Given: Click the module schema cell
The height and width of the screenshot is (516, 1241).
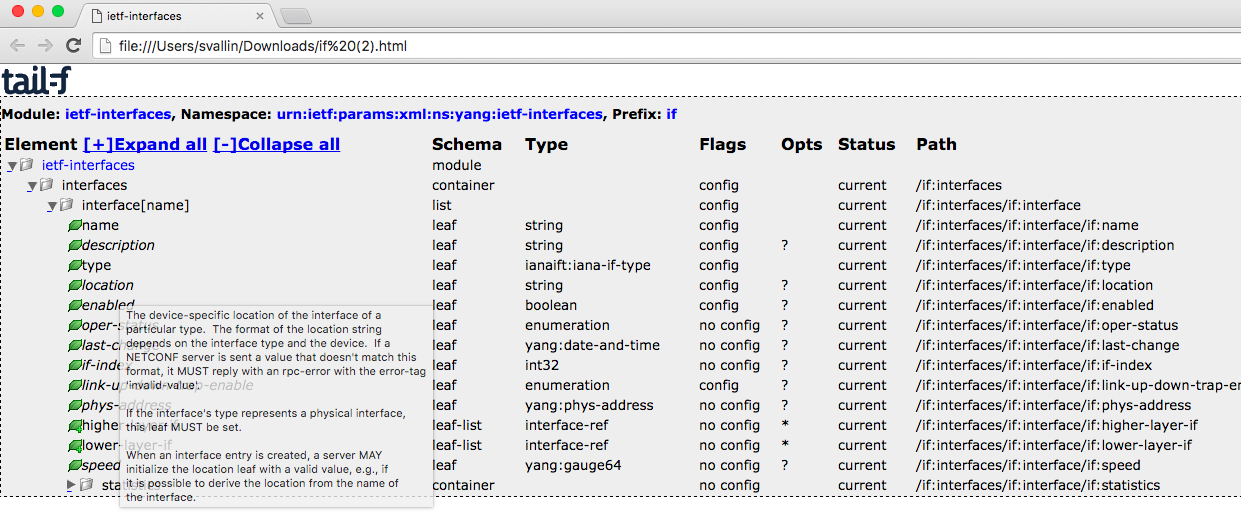Looking at the screenshot, I should [x=457, y=165].
